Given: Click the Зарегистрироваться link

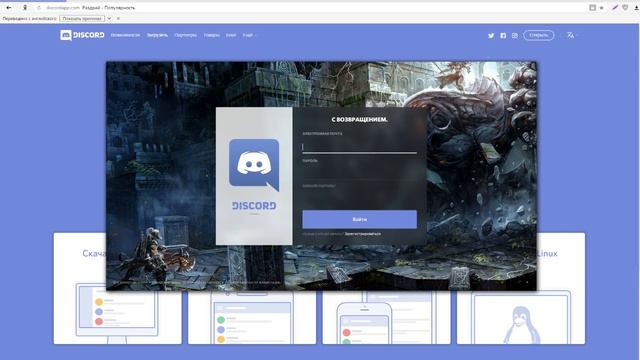Looking at the screenshot, I should (x=362, y=234).
